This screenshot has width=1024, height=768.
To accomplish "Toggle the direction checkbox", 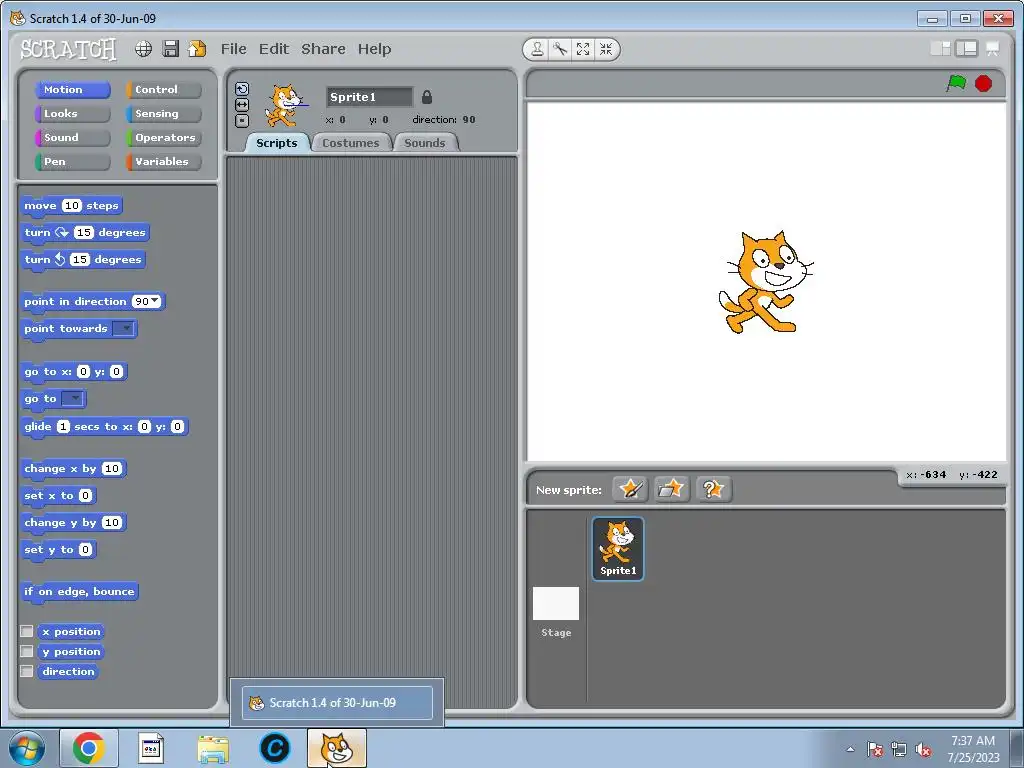I will (x=27, y=671).
